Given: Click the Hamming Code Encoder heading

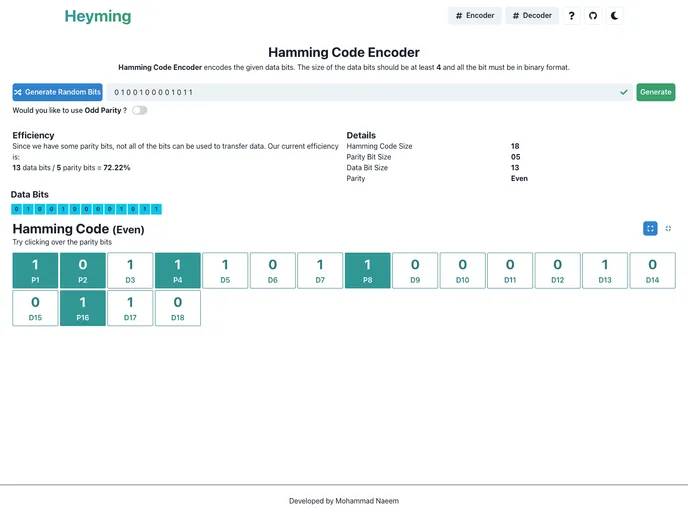Looking at the screenshot, I should (344, 52).
